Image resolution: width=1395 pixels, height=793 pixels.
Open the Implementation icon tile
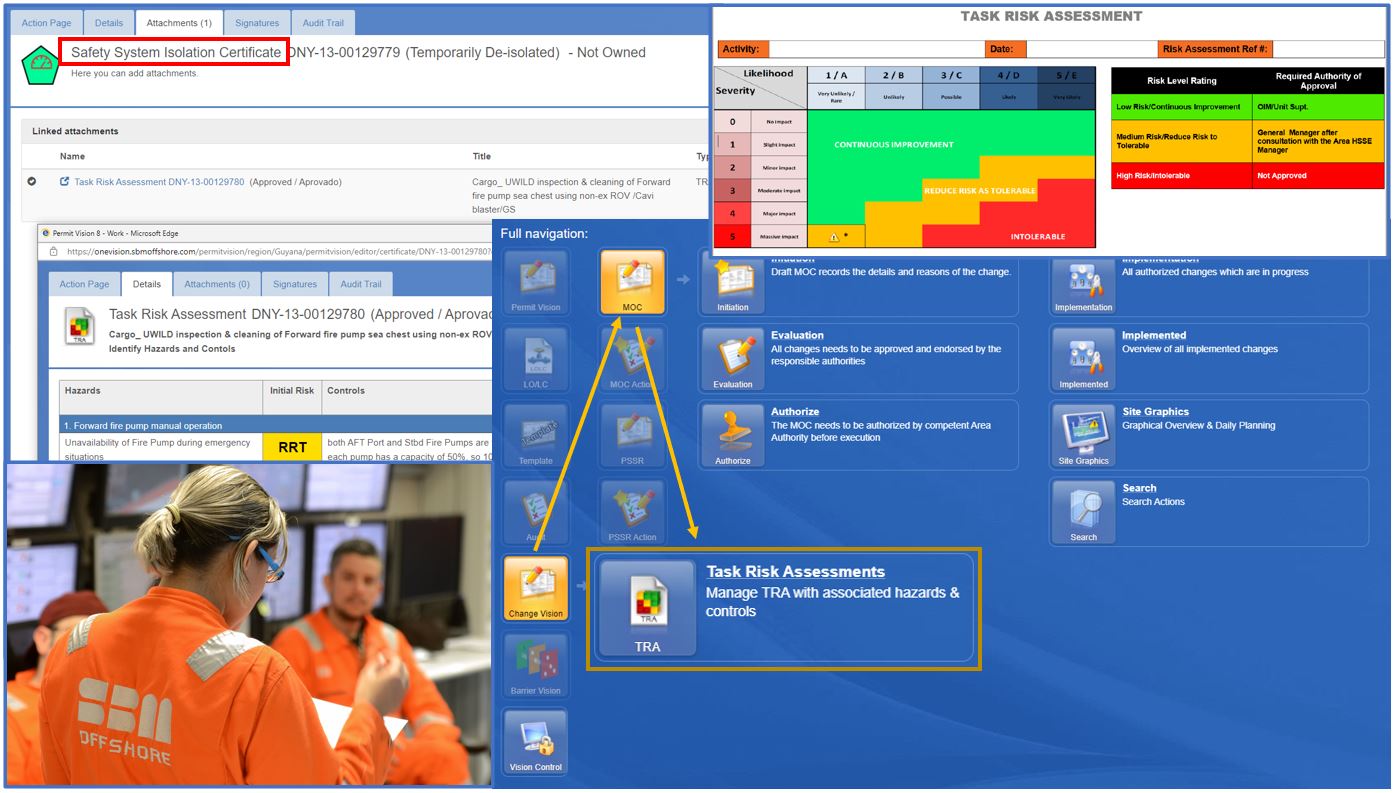[x=1084, y=283]
